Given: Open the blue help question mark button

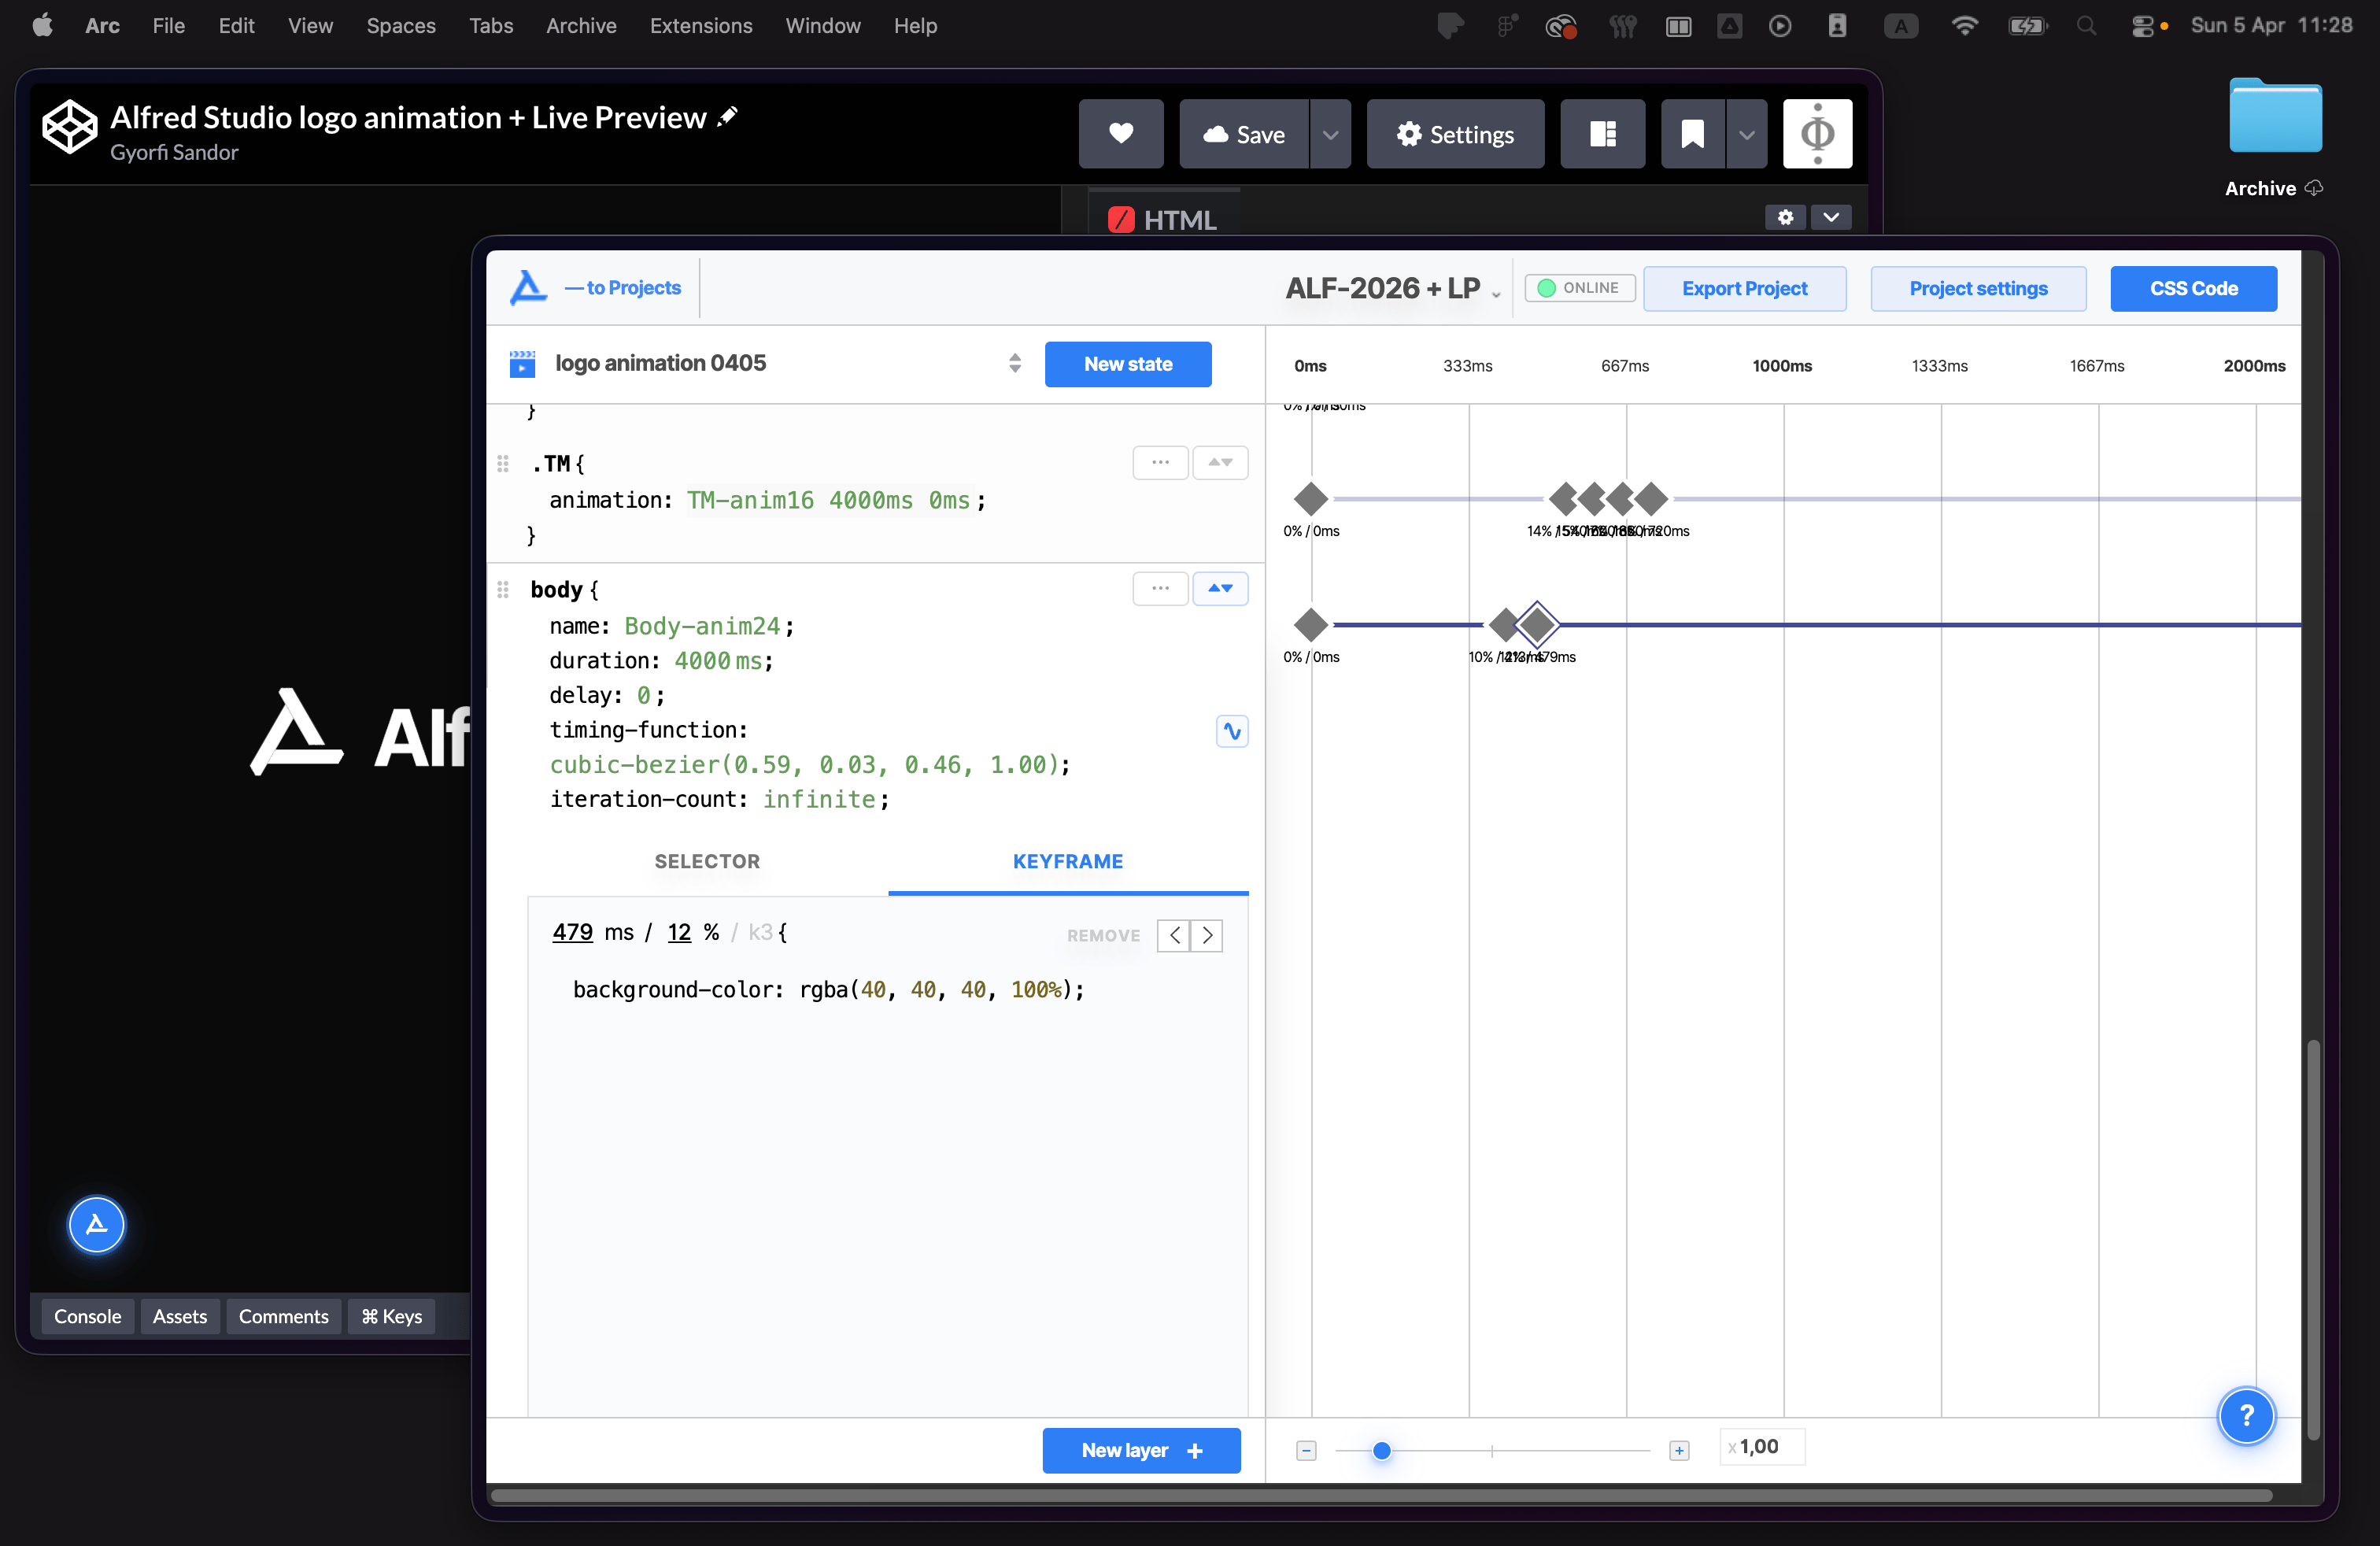Looking at the screenshot, I should pos(2246,1416).
